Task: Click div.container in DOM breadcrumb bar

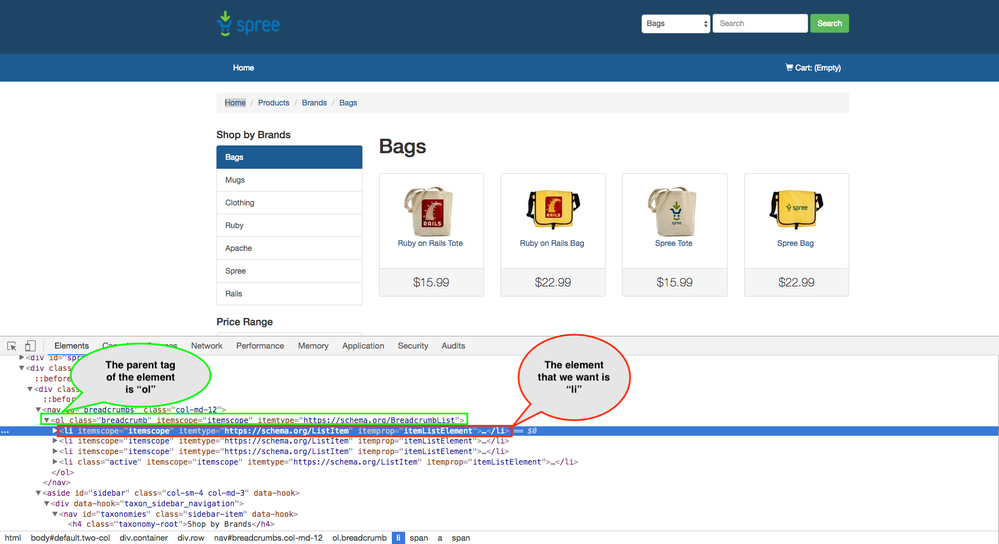Action: pyautogui.click(x=143, y=538)
